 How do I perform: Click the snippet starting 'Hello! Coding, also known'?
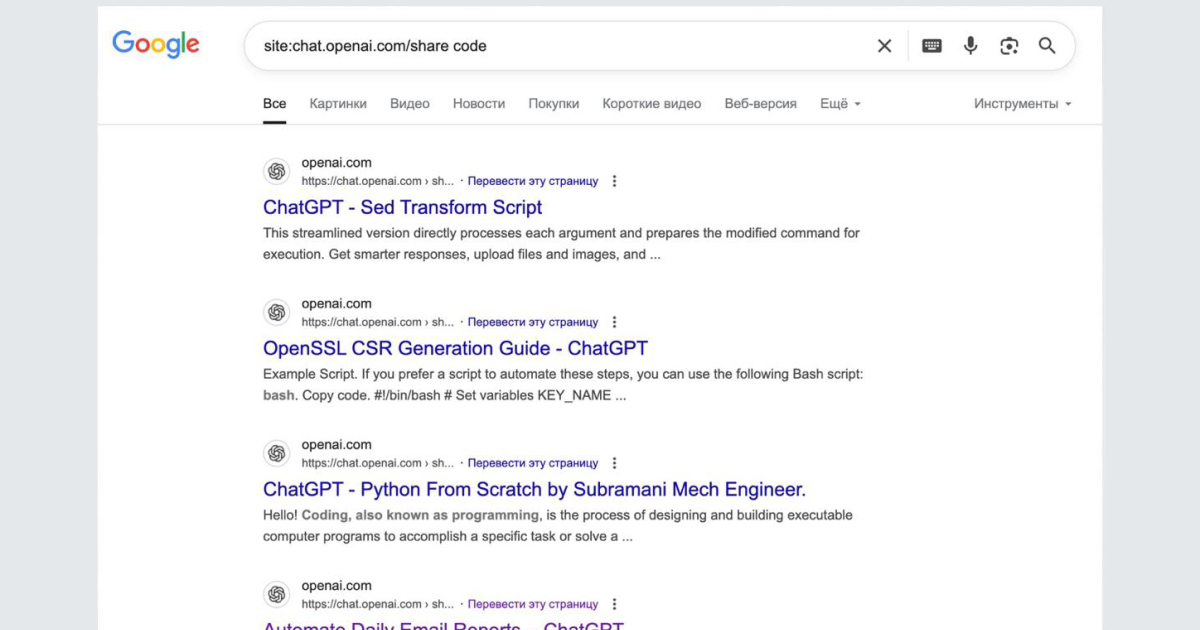[x=558, y=526]
